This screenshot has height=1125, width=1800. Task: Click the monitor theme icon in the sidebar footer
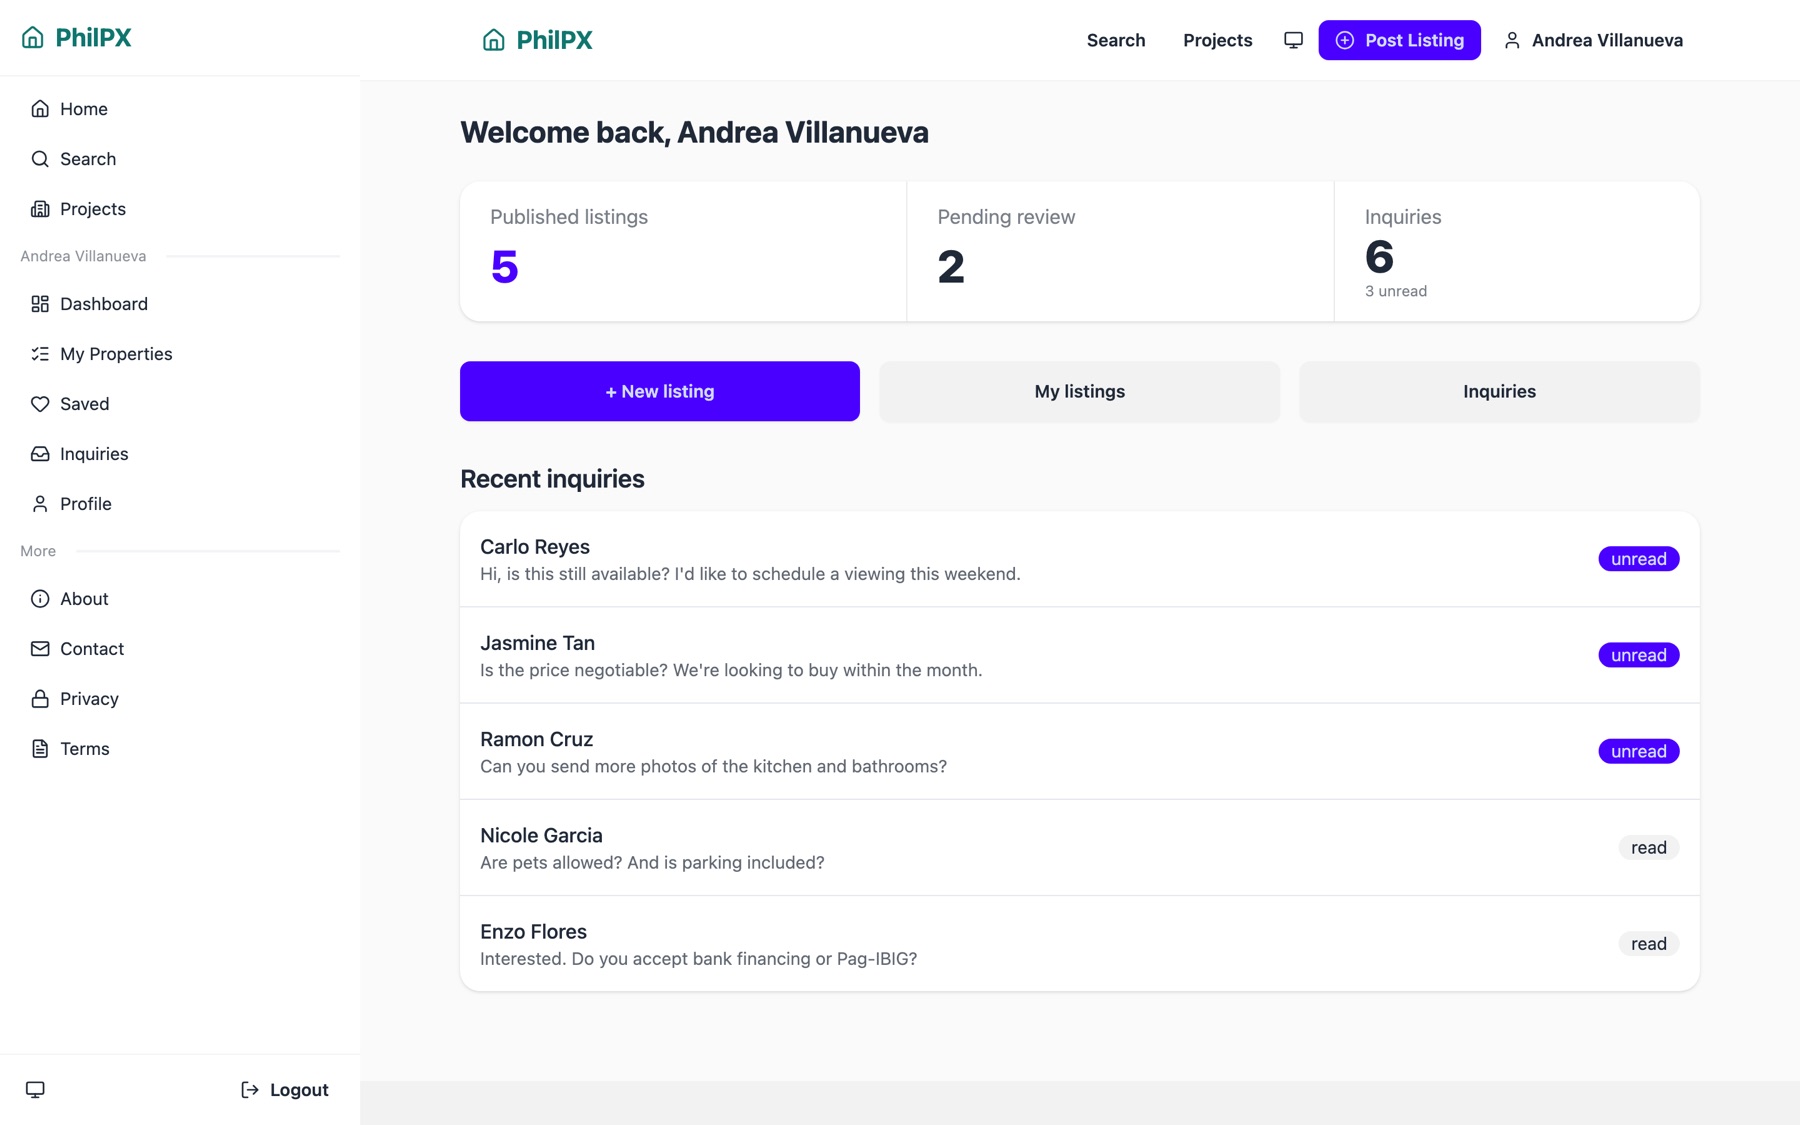click(35, 1090)
